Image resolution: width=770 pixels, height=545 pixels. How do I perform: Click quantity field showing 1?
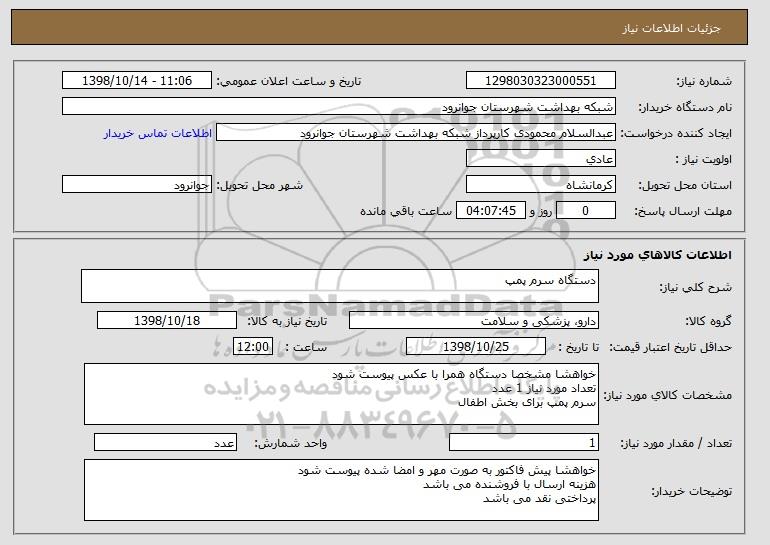[x=524, y=442]
